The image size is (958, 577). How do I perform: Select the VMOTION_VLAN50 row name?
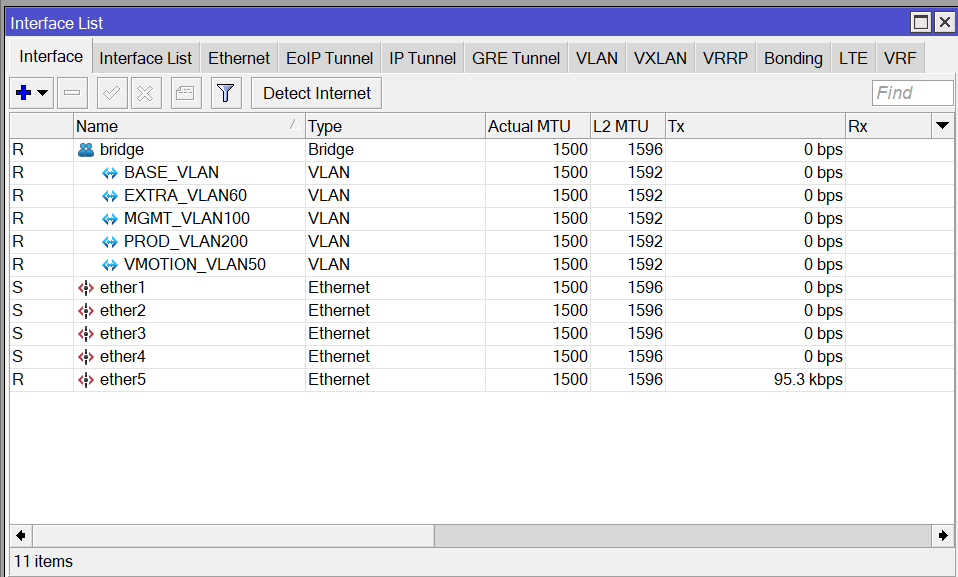click(195, 265)
